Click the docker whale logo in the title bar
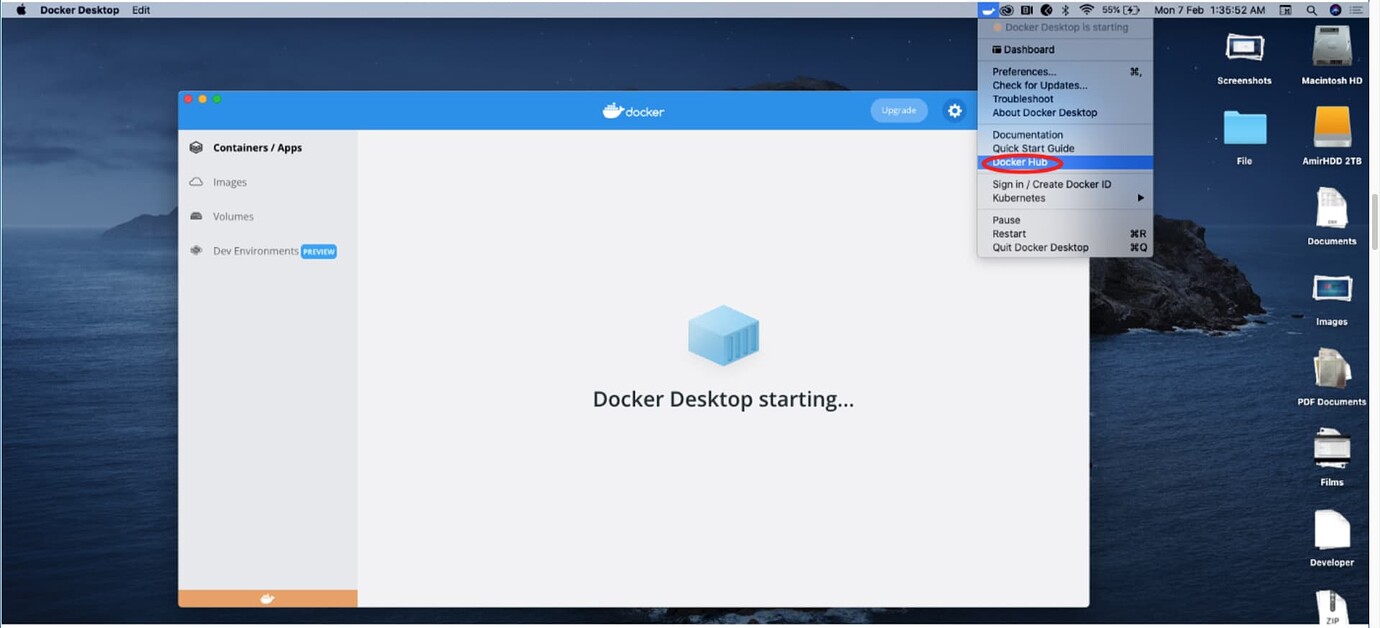This screenshot has width=1380, height=628. [632, 111]
